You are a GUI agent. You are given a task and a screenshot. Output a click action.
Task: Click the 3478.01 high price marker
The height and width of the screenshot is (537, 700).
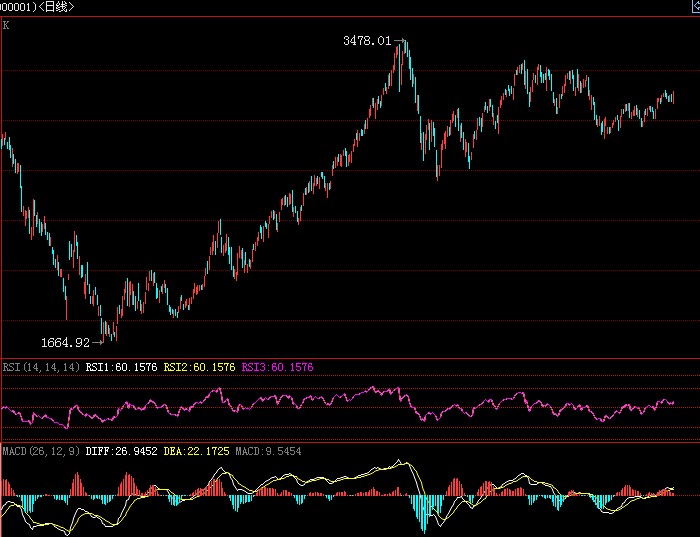click(x=367, y=41)
